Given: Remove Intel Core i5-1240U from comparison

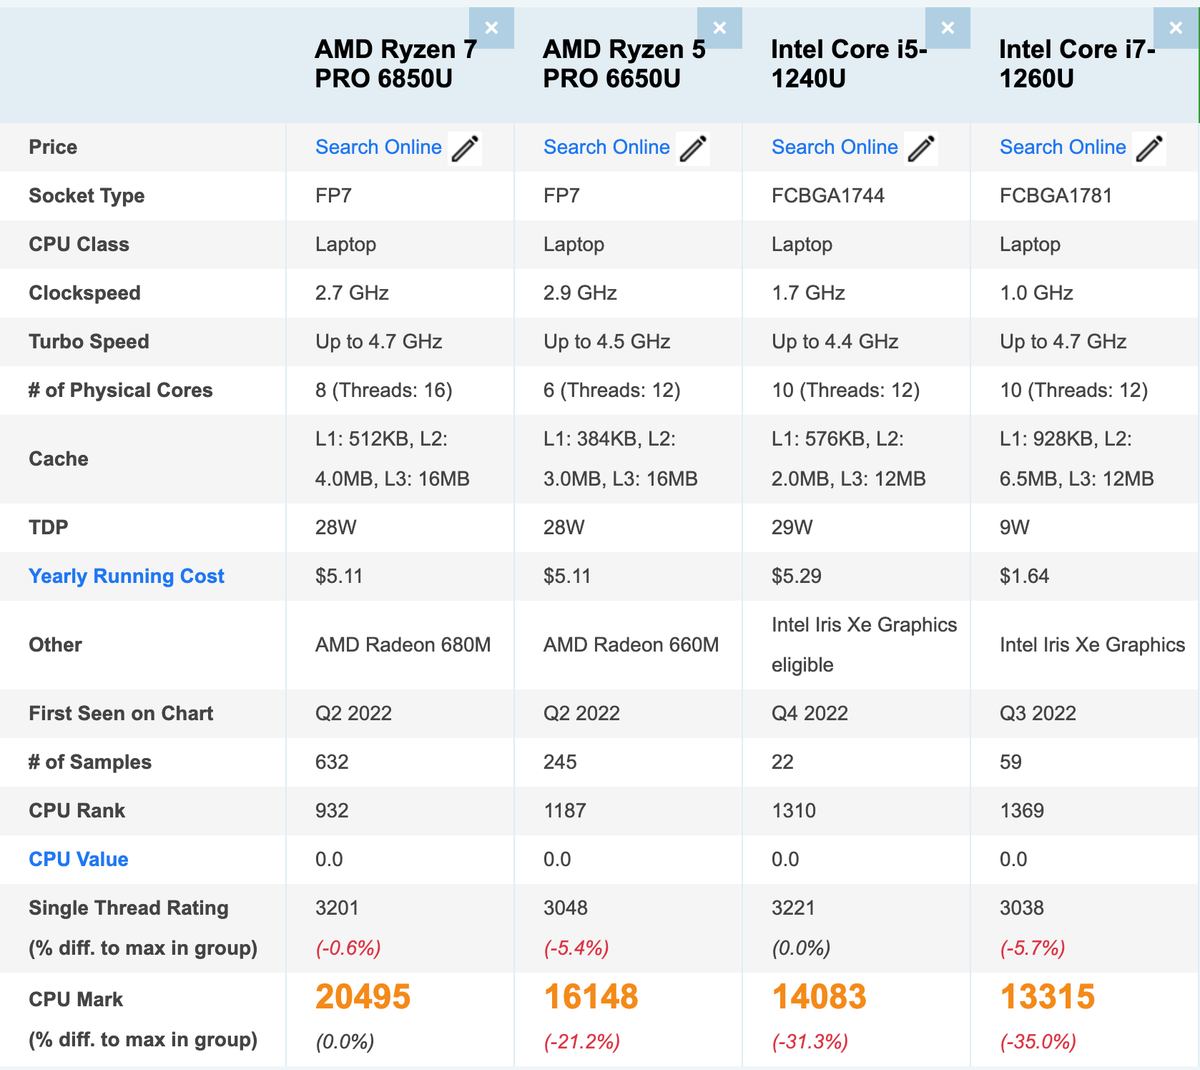Looking at the screenshot, I should pyautogui.click(x=948, y=27).
